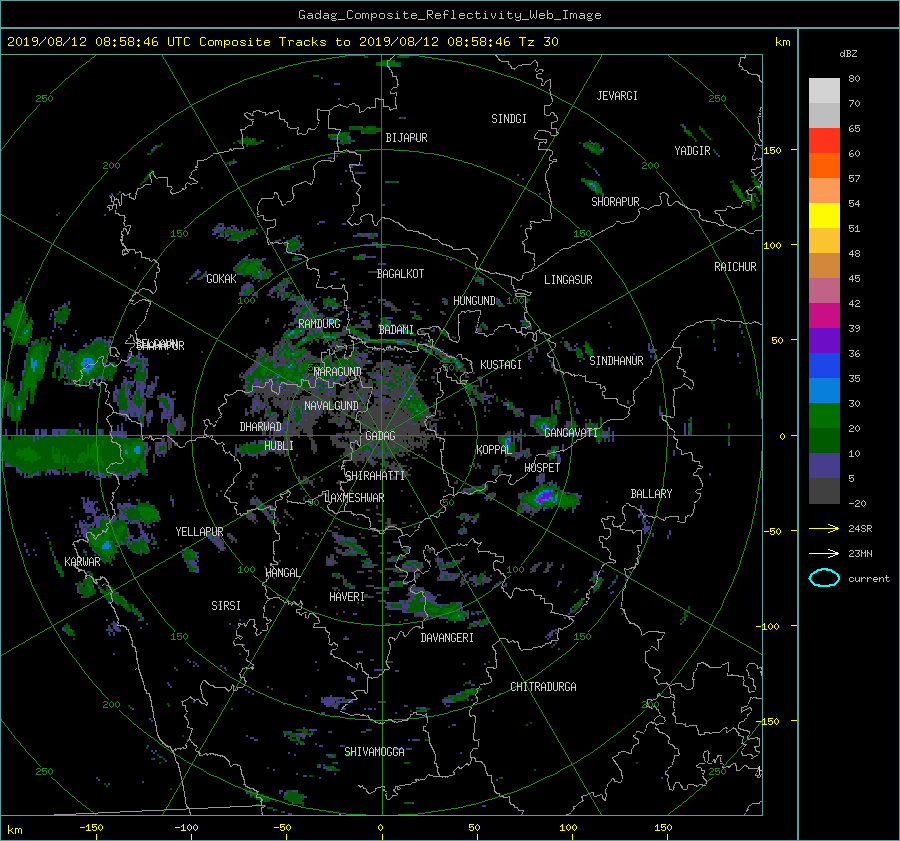
Task: Click the -150 km bottom axis tick label
Action: point(91,828)
